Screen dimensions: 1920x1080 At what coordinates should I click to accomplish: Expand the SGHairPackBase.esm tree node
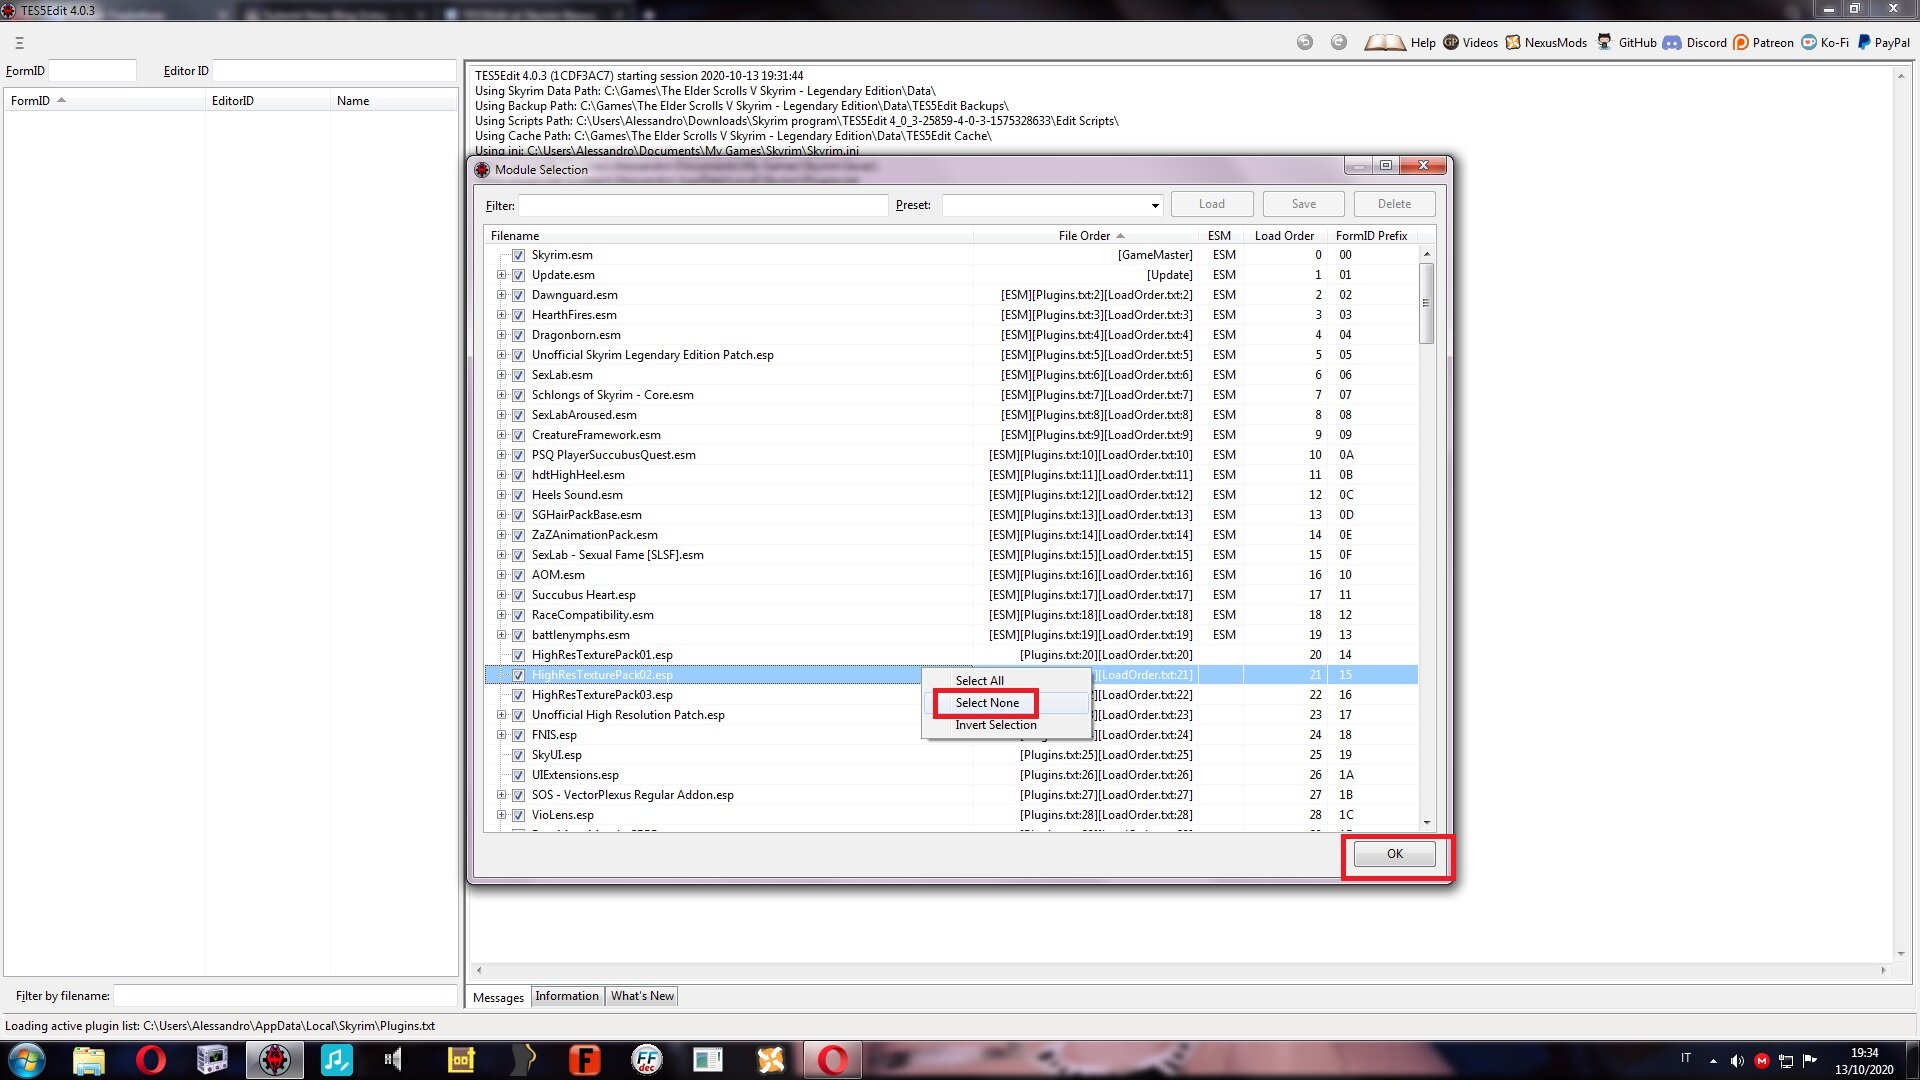coord(501,515)
